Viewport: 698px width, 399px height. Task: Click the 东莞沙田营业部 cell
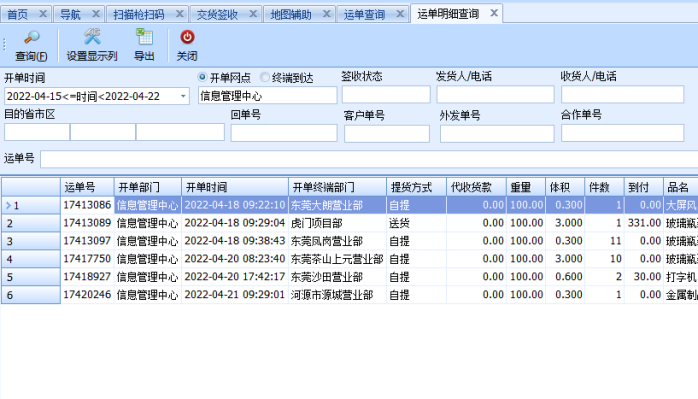coord(337,277)
